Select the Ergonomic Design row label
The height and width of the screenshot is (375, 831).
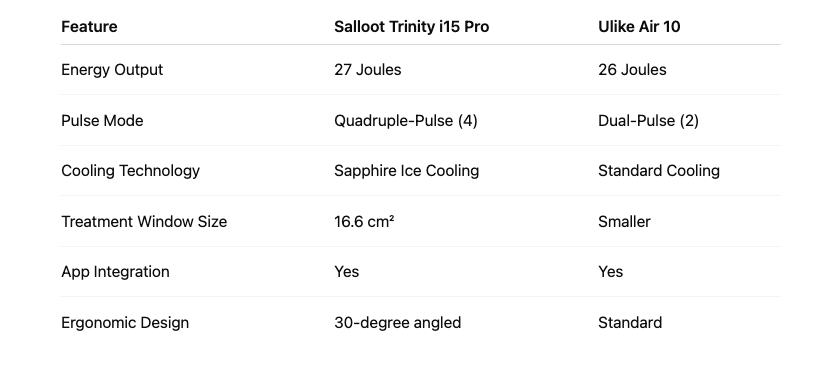click(x=125, y=323)
